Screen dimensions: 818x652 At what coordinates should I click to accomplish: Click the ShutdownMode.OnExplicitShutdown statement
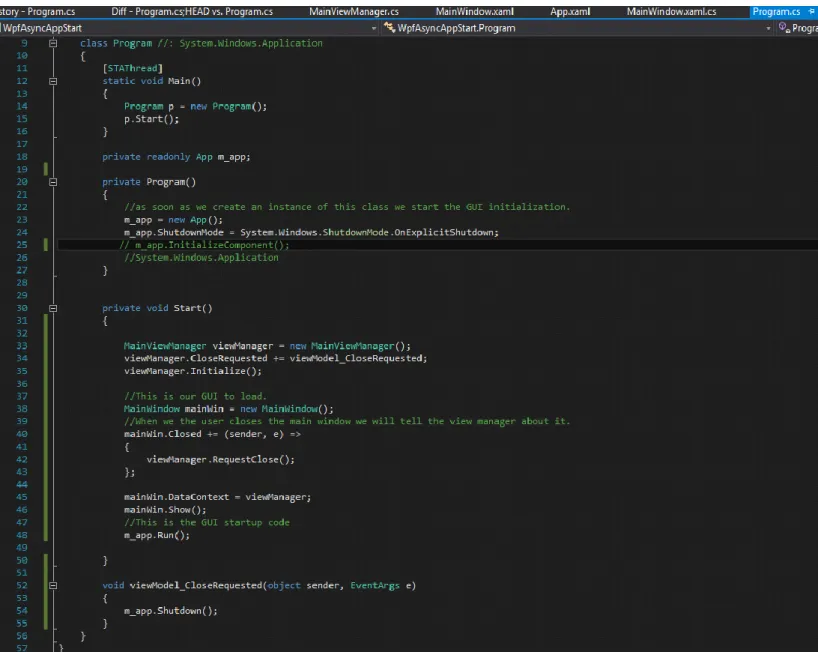311,233
